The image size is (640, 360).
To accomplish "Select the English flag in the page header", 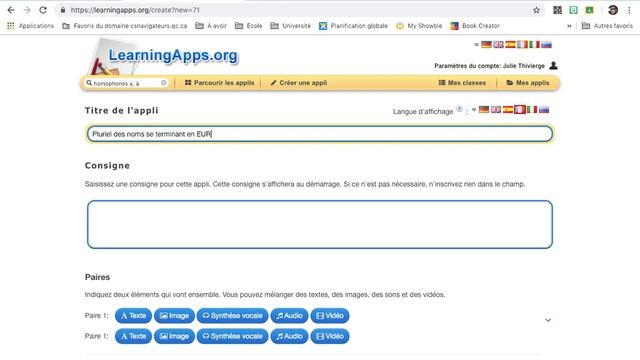I will (498, 44).
